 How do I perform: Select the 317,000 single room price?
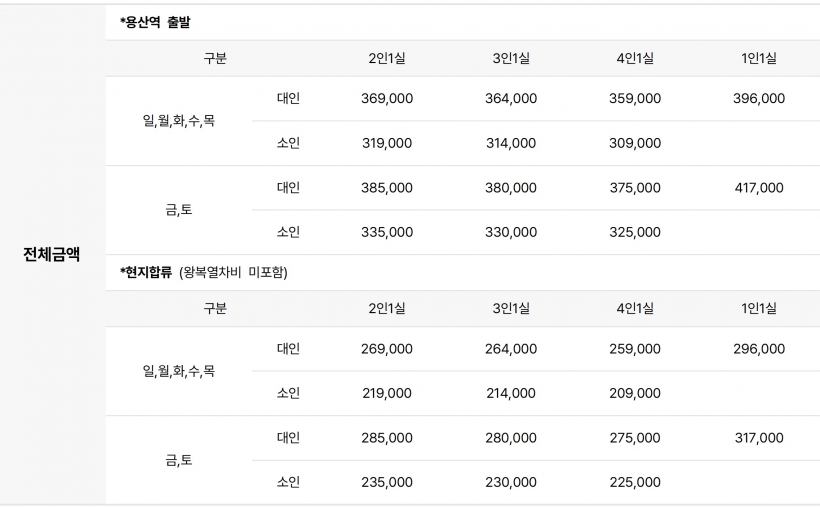click(758, 438)
